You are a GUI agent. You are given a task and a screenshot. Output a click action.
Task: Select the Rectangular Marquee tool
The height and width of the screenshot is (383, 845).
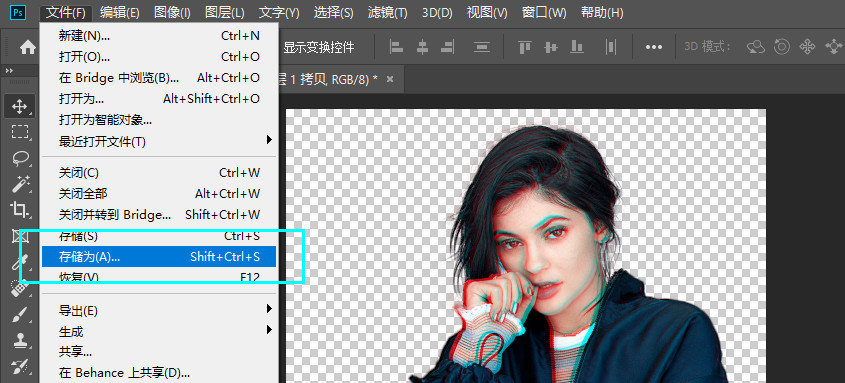[x=19, y=132]
